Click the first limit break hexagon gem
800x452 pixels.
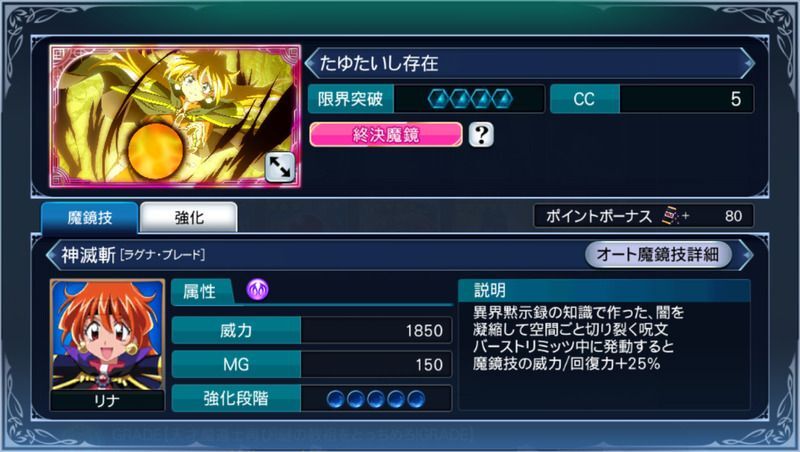click(x=439, y=99)
